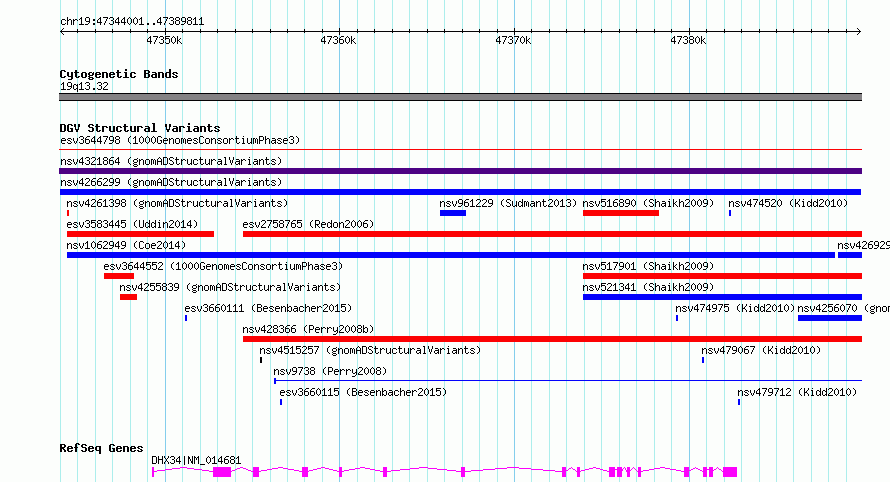Image resolution: width=890 pixels, height=482 pixels.
Task: Click the esv3583445 (Uddin2014) label
Action: [x=132, y=224]
